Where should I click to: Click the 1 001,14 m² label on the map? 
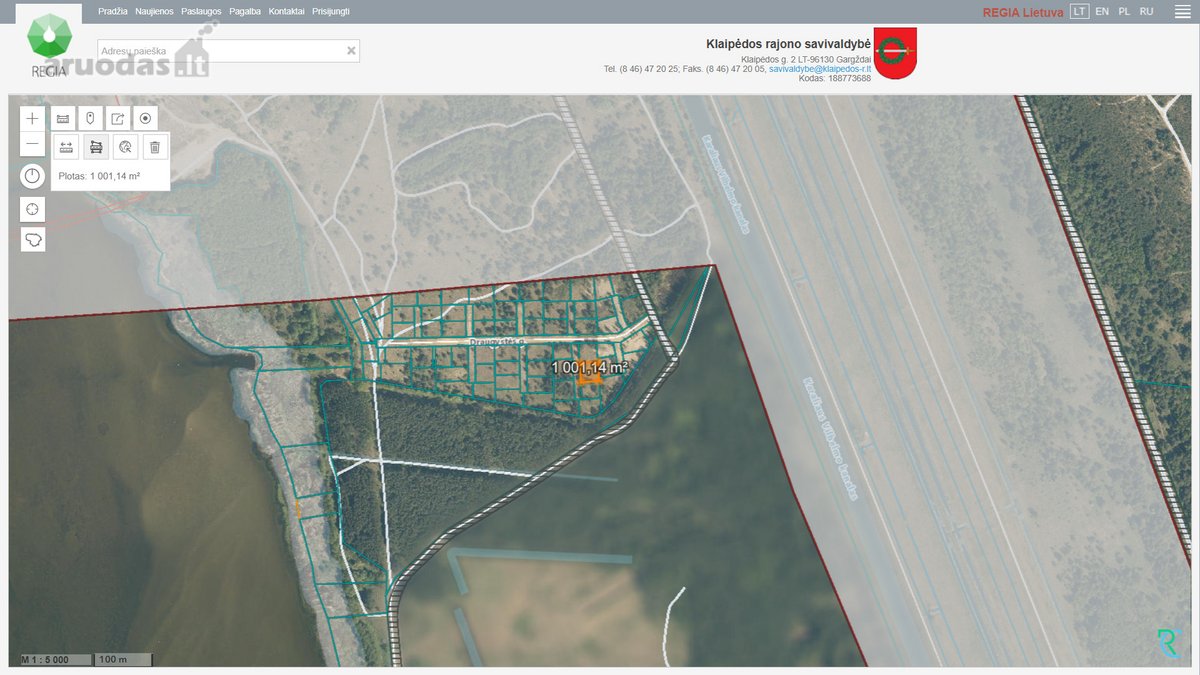point(590,367)
